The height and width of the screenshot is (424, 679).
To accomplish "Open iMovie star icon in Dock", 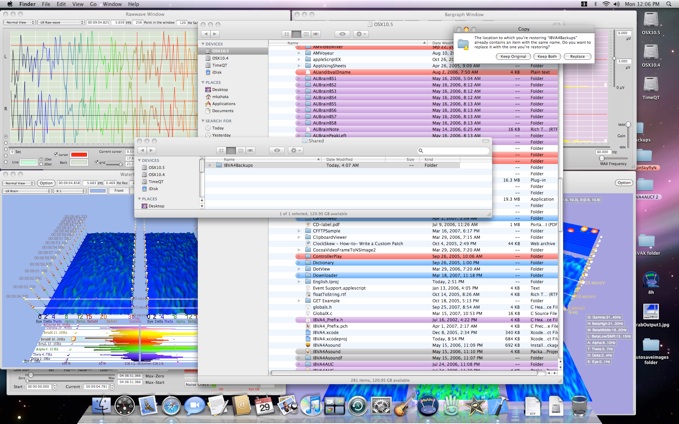I will point(475,405).
